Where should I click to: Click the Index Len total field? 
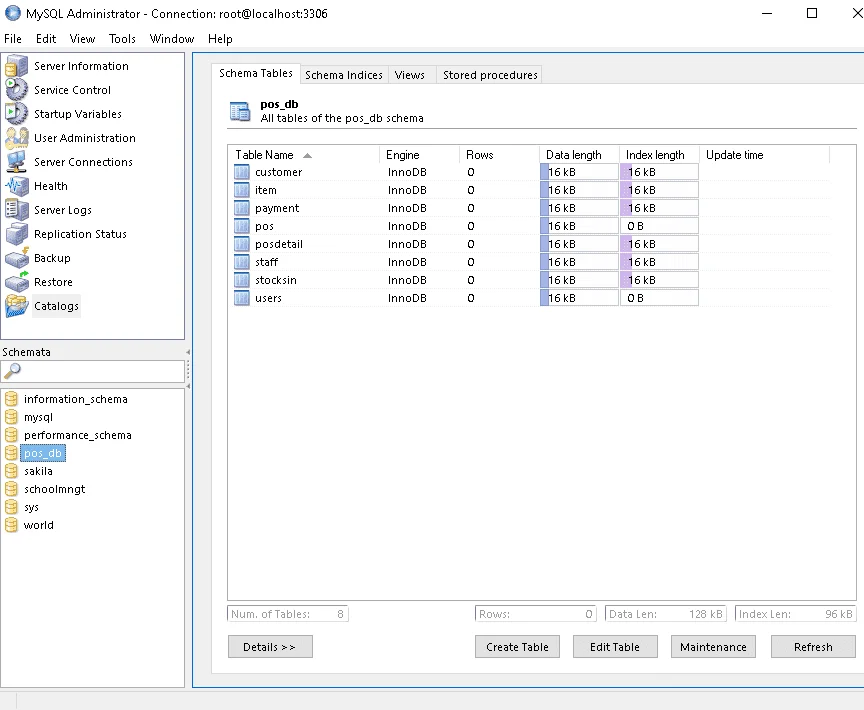point(795,614)
